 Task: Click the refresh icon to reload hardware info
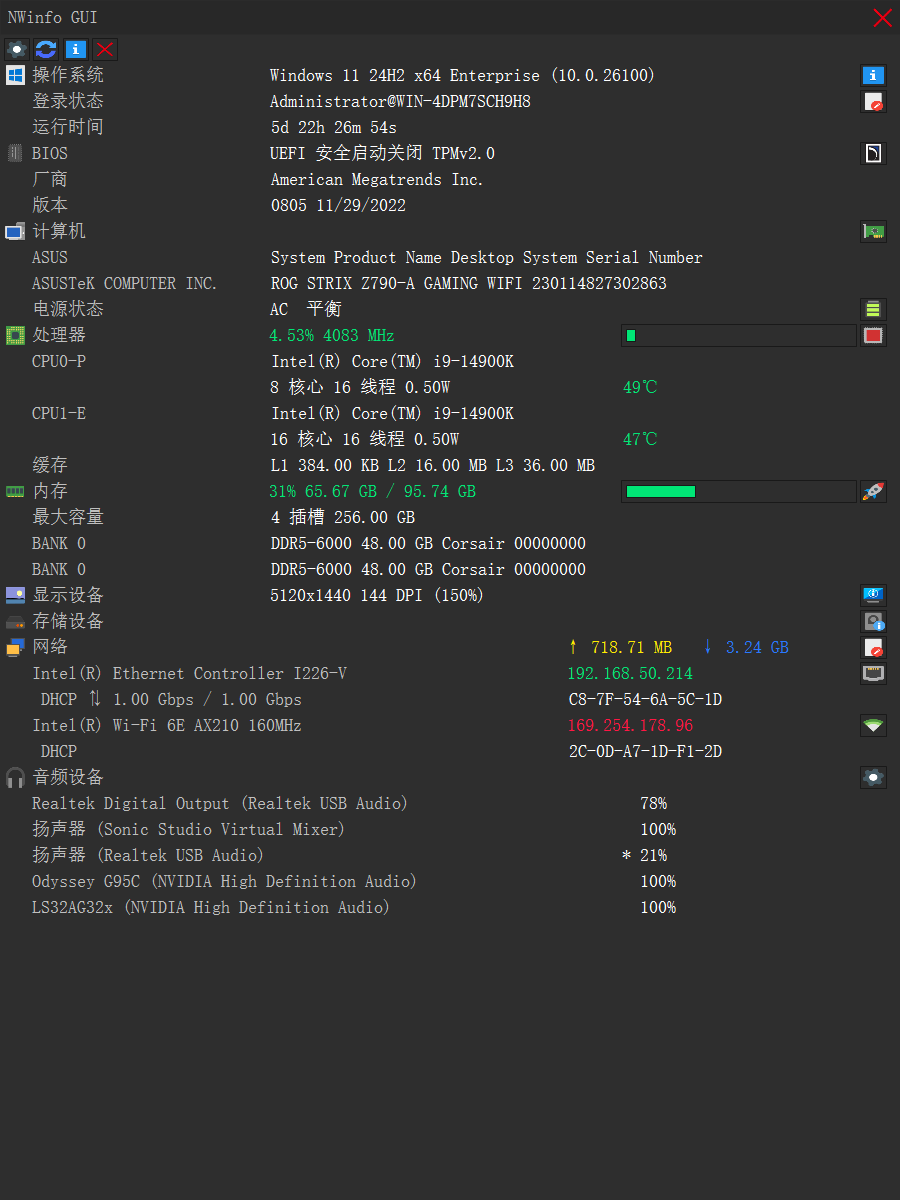(x=45, y=49)
